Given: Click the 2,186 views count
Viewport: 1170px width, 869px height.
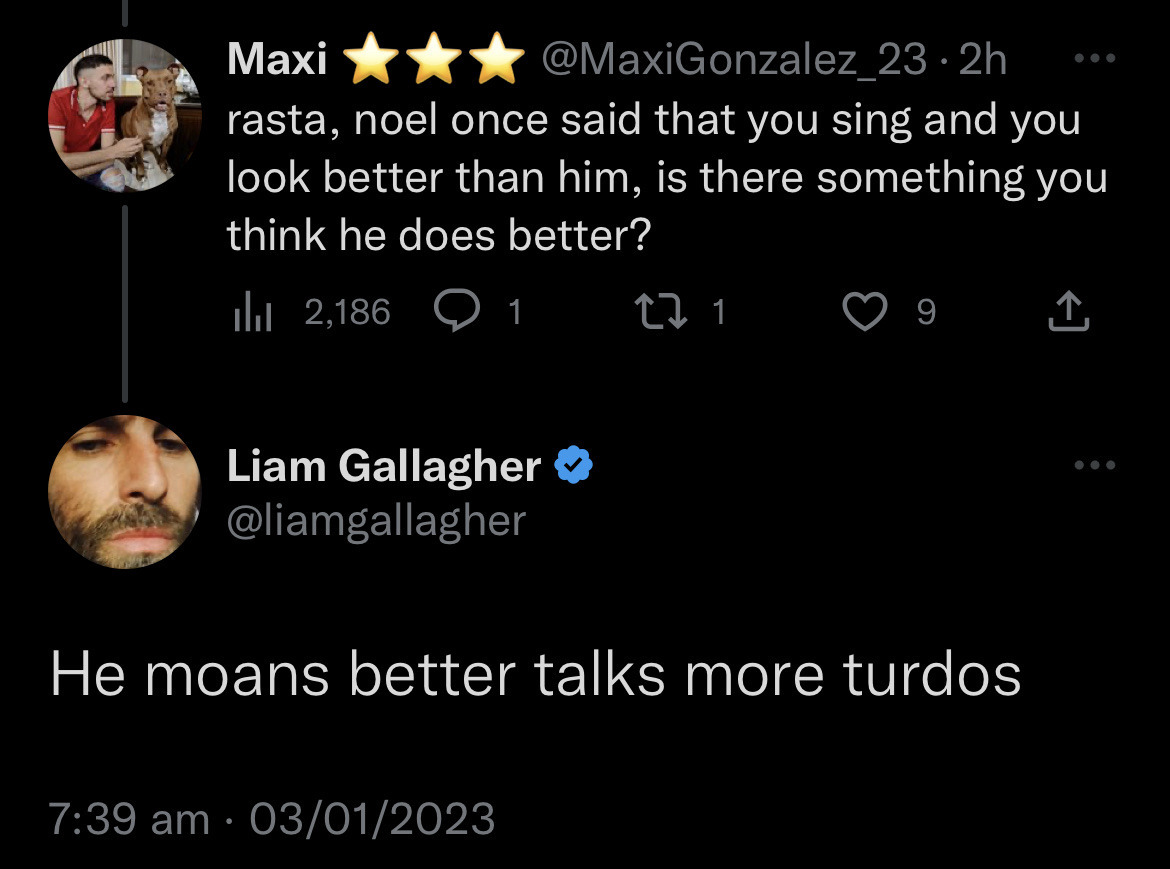Looking at the screenshot, I should pos(347,312).
